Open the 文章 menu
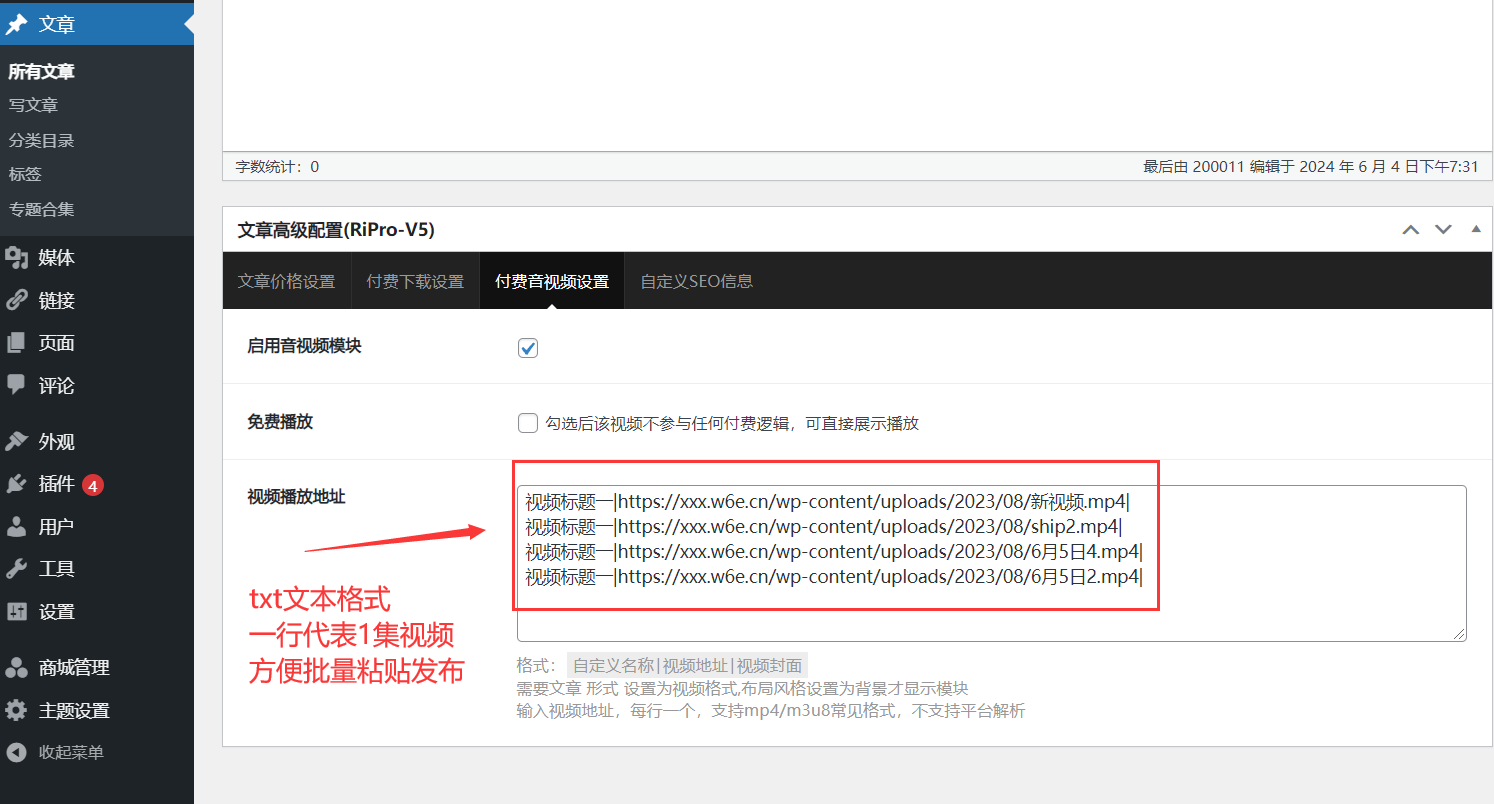 97,25
